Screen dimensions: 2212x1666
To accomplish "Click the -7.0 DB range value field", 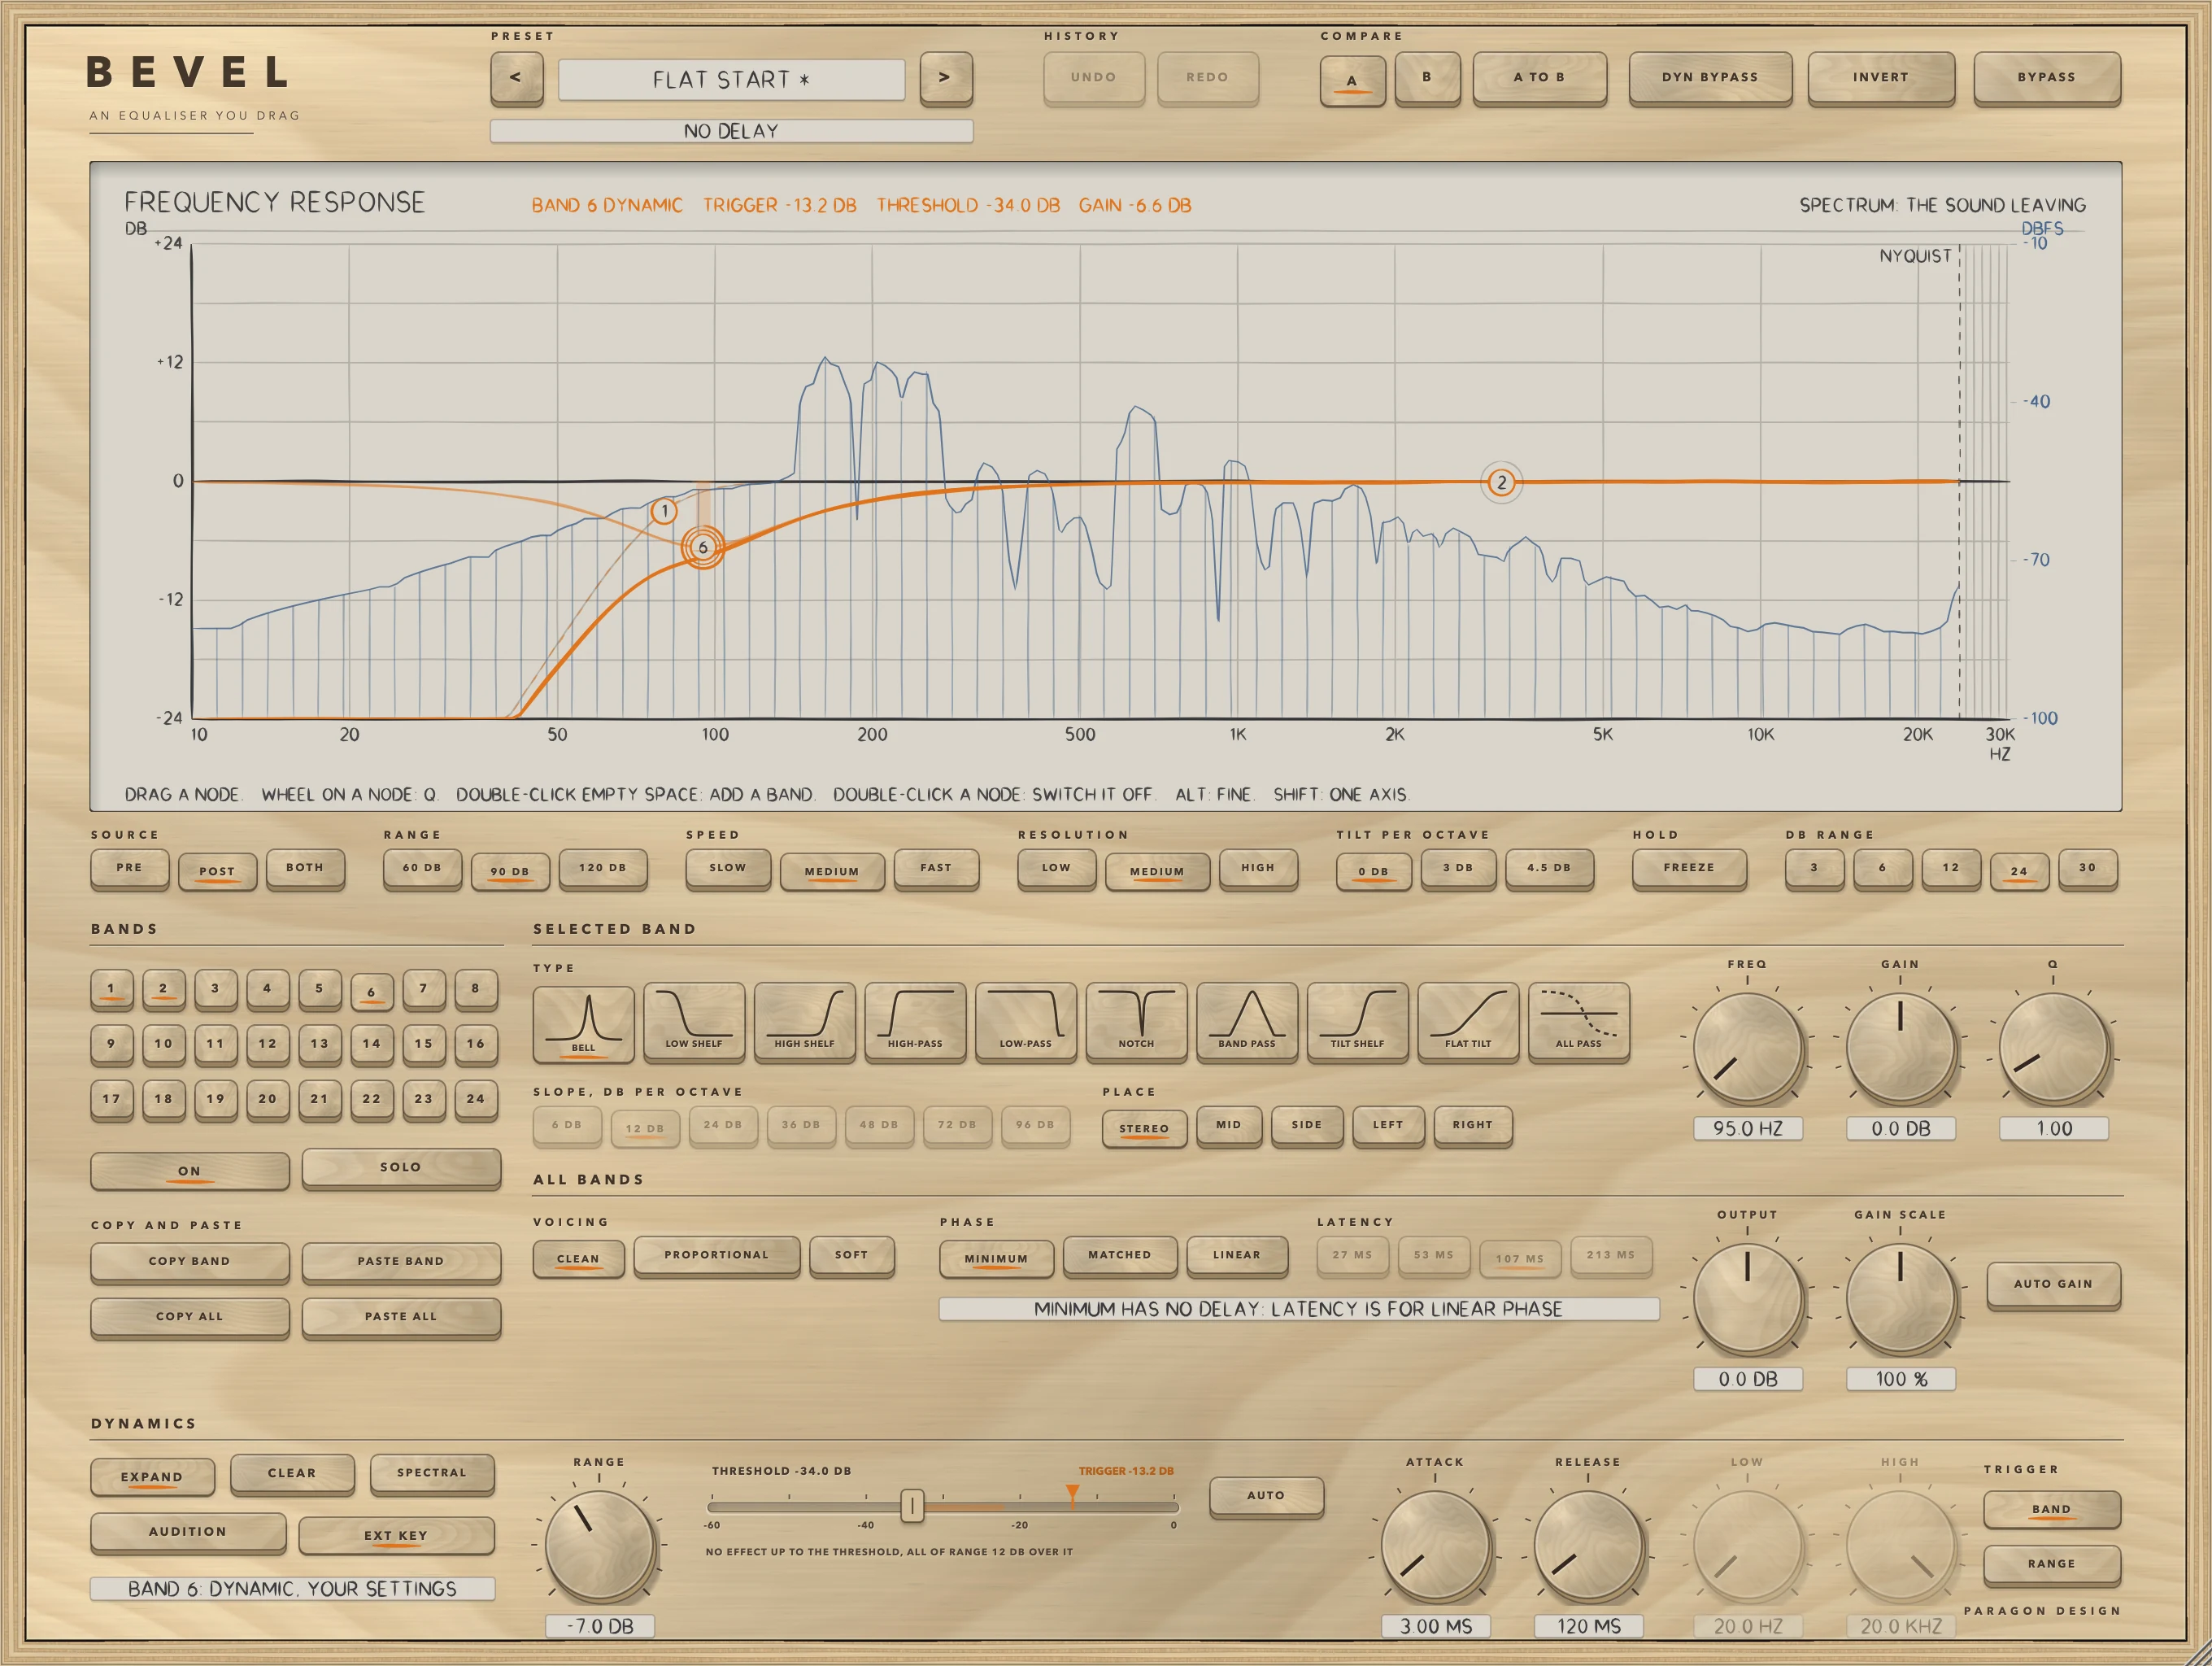I will pos(600,1626).
